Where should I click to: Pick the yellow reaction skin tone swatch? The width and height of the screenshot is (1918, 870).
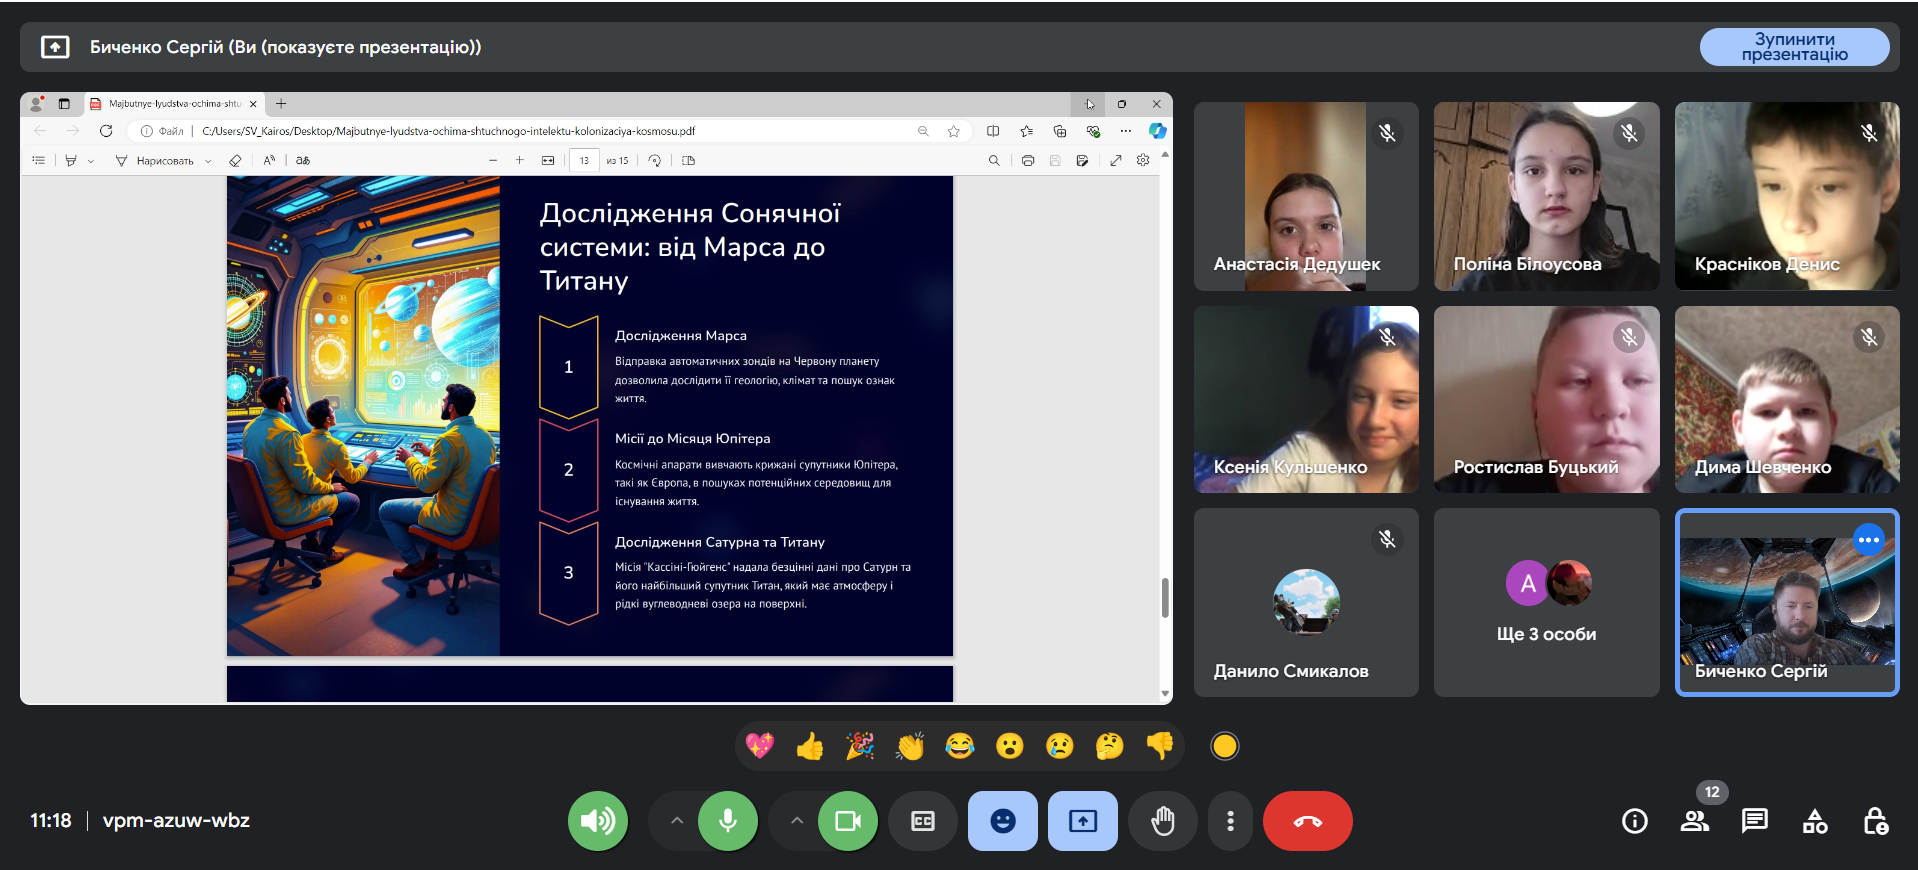point(1225,746)
